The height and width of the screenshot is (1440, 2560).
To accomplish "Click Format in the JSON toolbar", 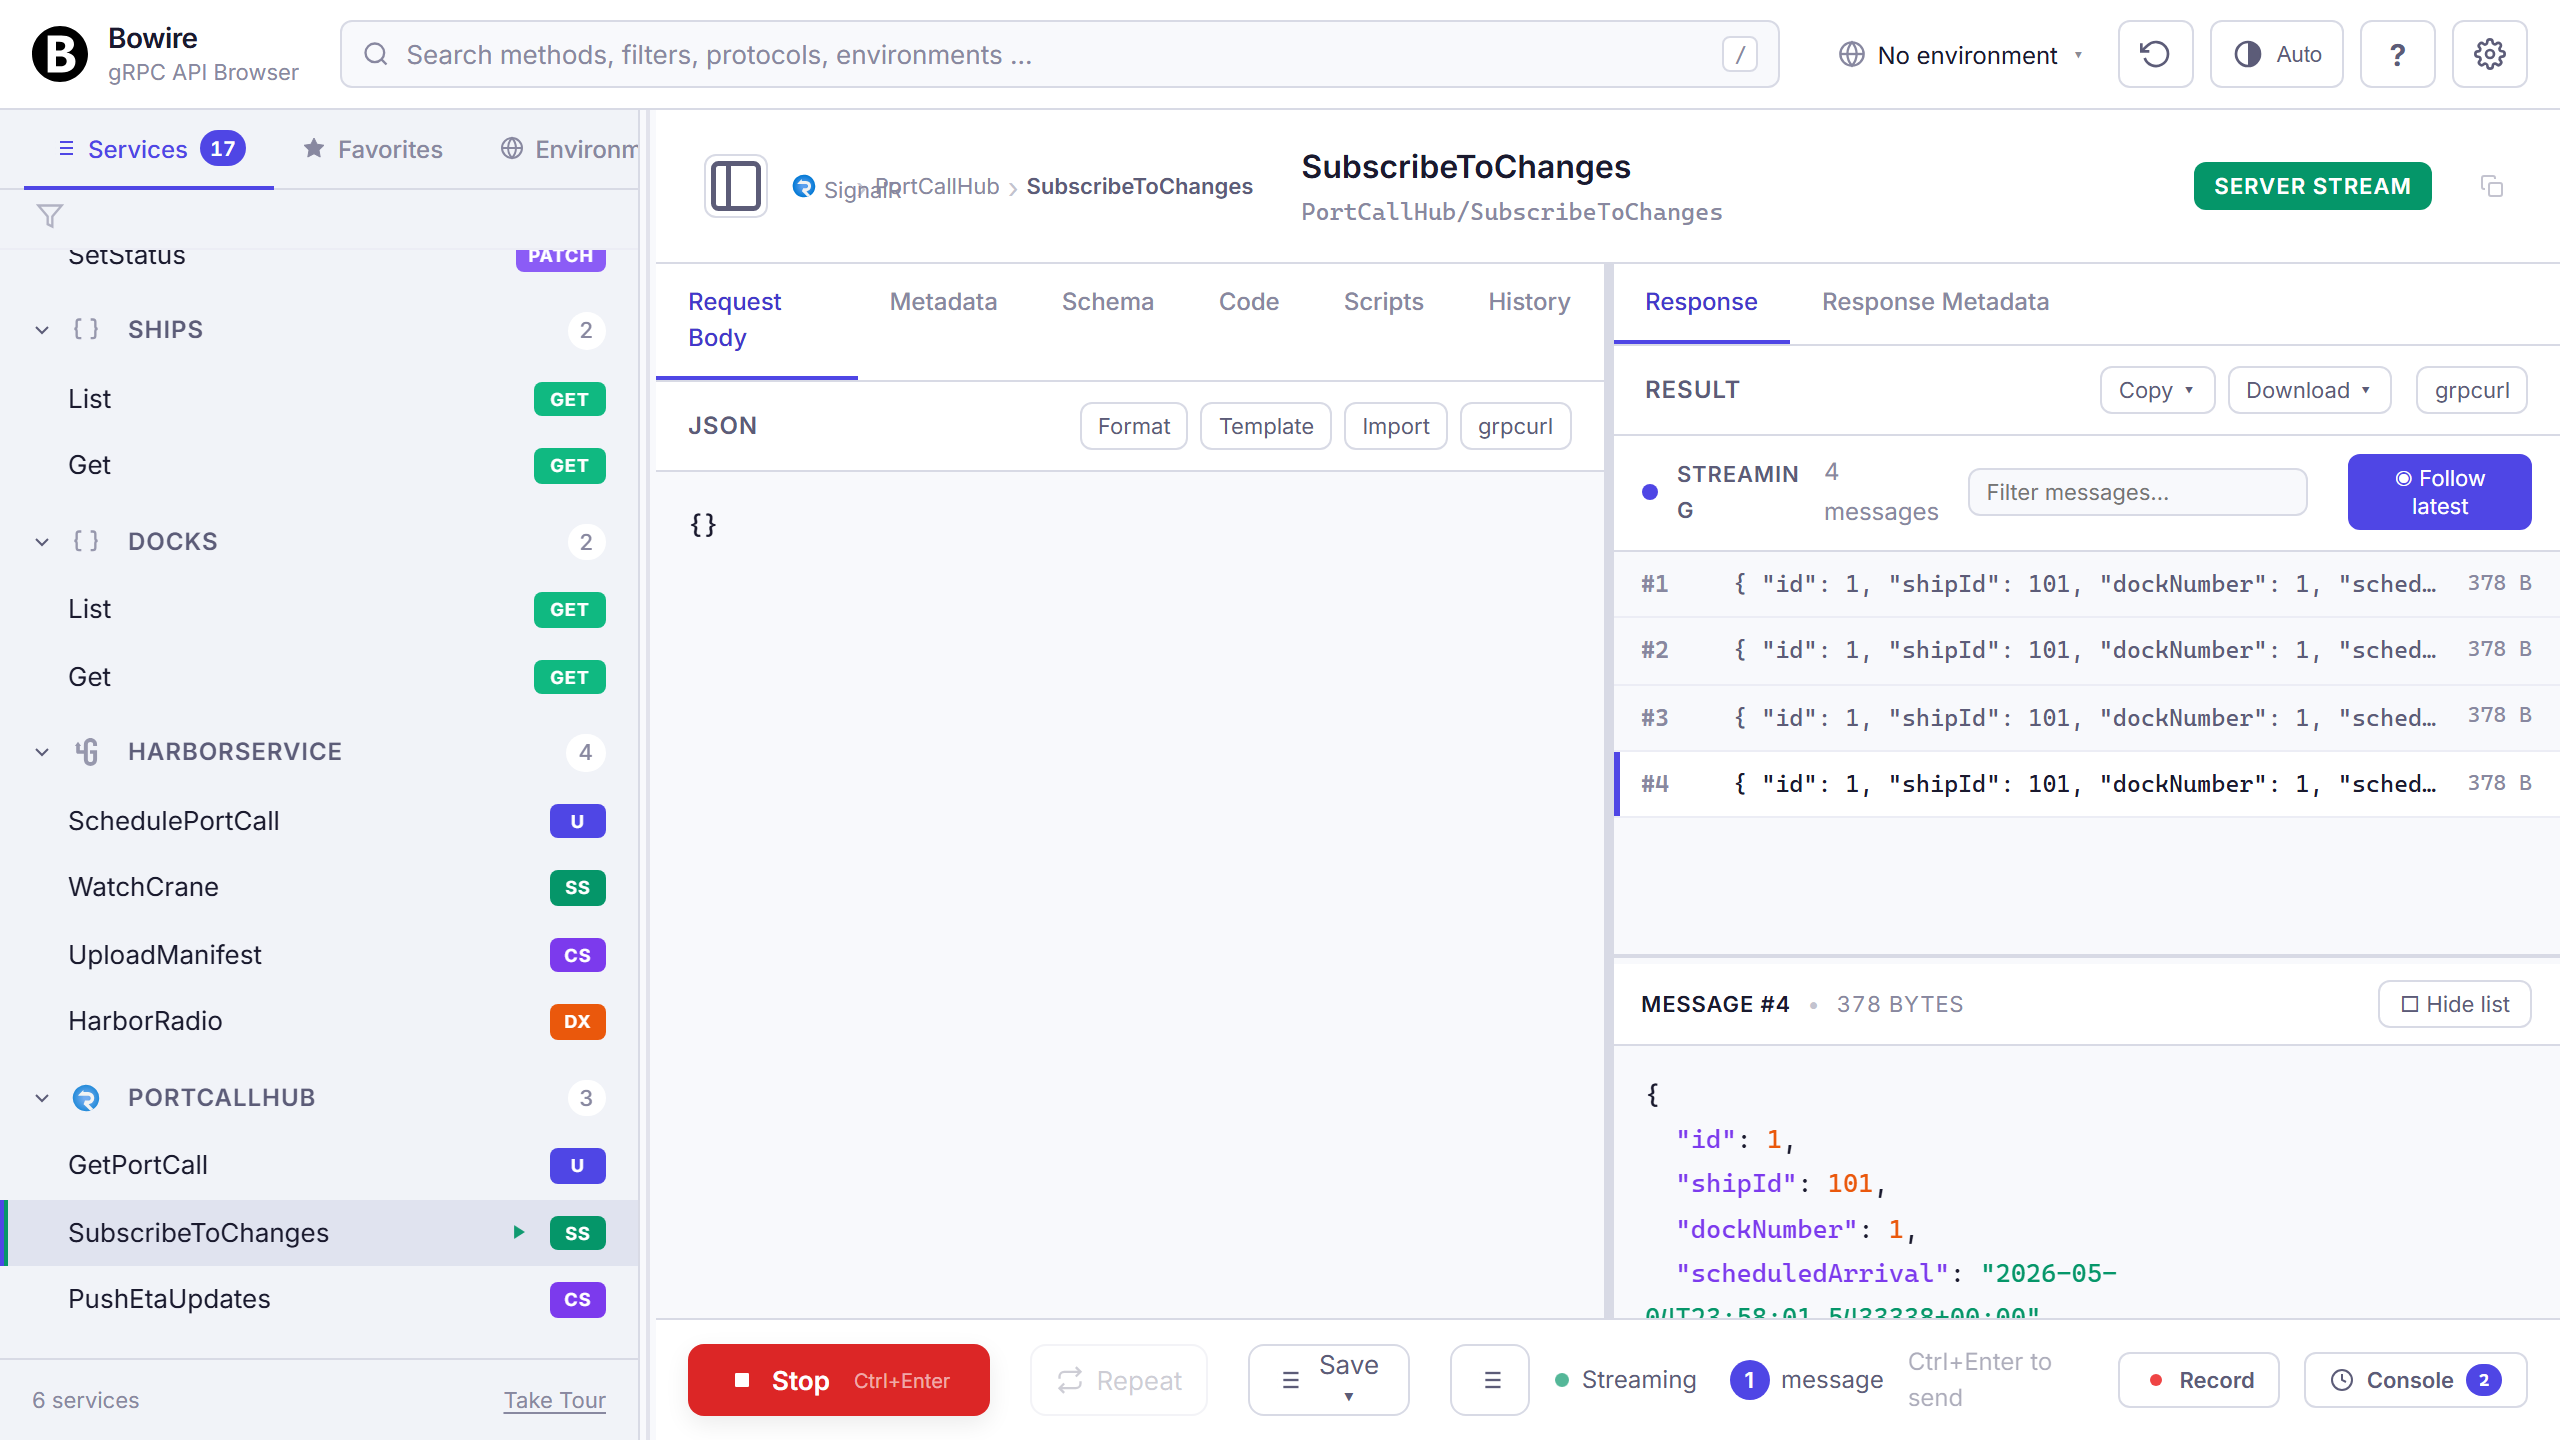I will tap(1133, 426).
